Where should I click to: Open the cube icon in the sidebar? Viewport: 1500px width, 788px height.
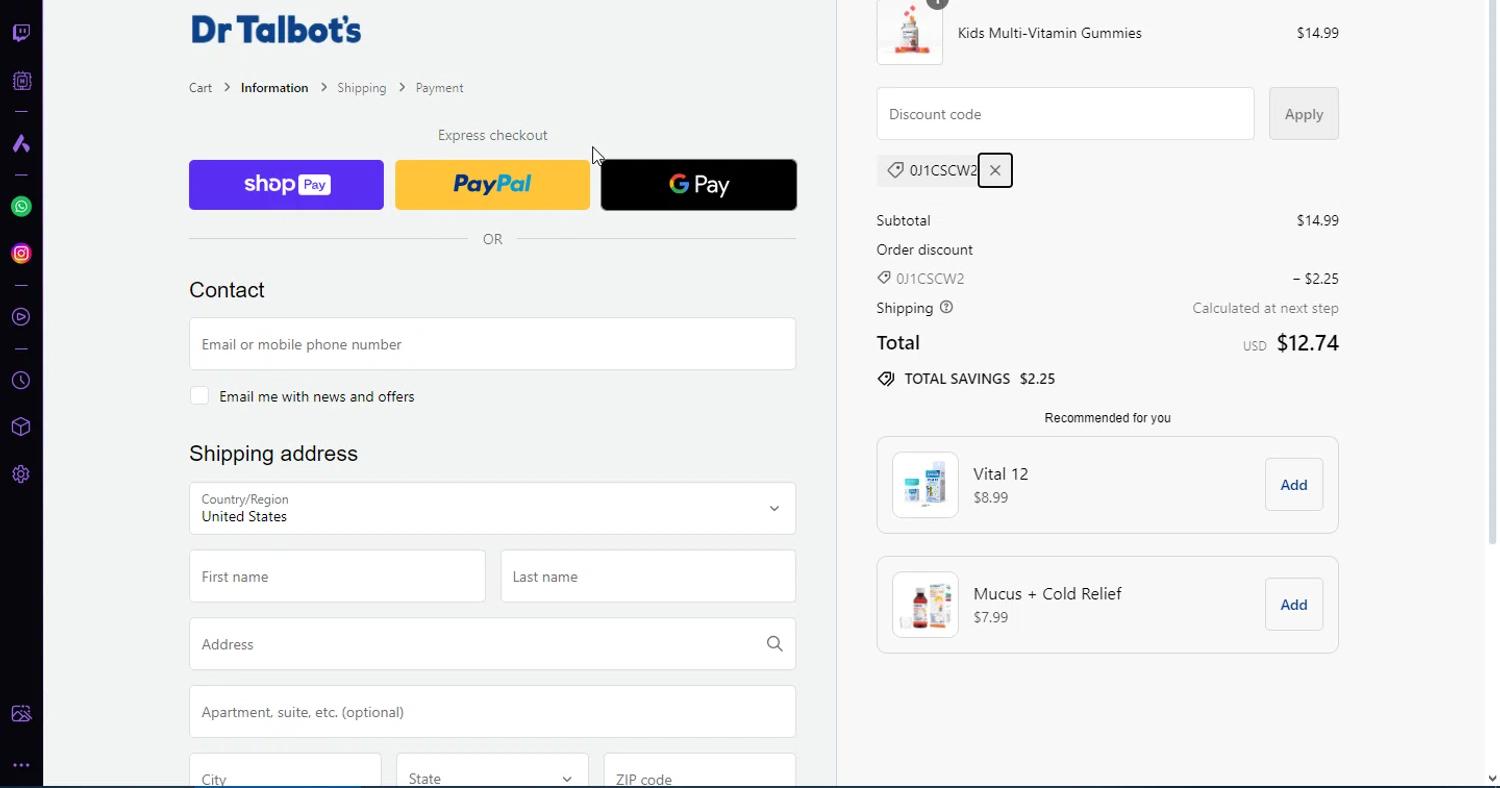[x=21, y=427]
